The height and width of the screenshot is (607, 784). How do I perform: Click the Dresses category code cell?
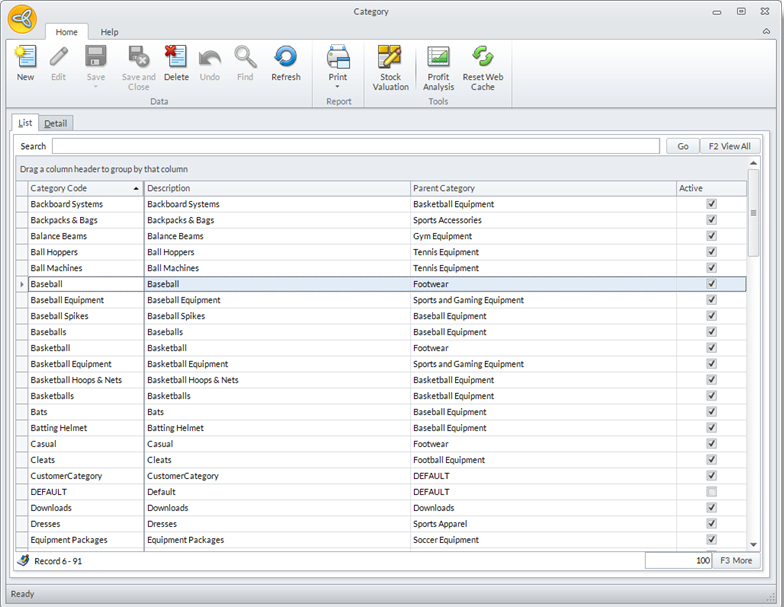[86, 524]
